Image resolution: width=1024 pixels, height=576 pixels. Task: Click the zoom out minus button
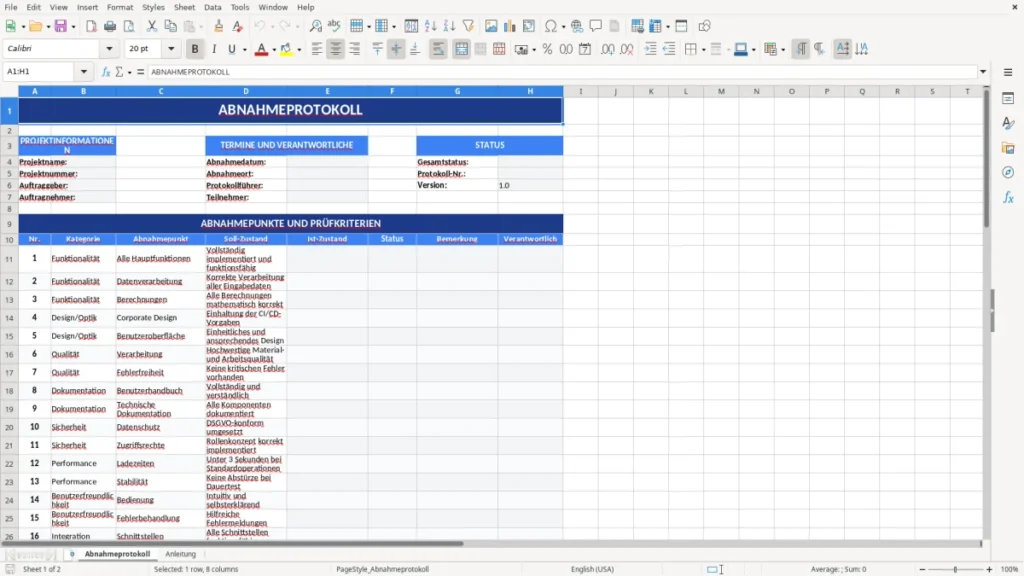click(922, 569)
